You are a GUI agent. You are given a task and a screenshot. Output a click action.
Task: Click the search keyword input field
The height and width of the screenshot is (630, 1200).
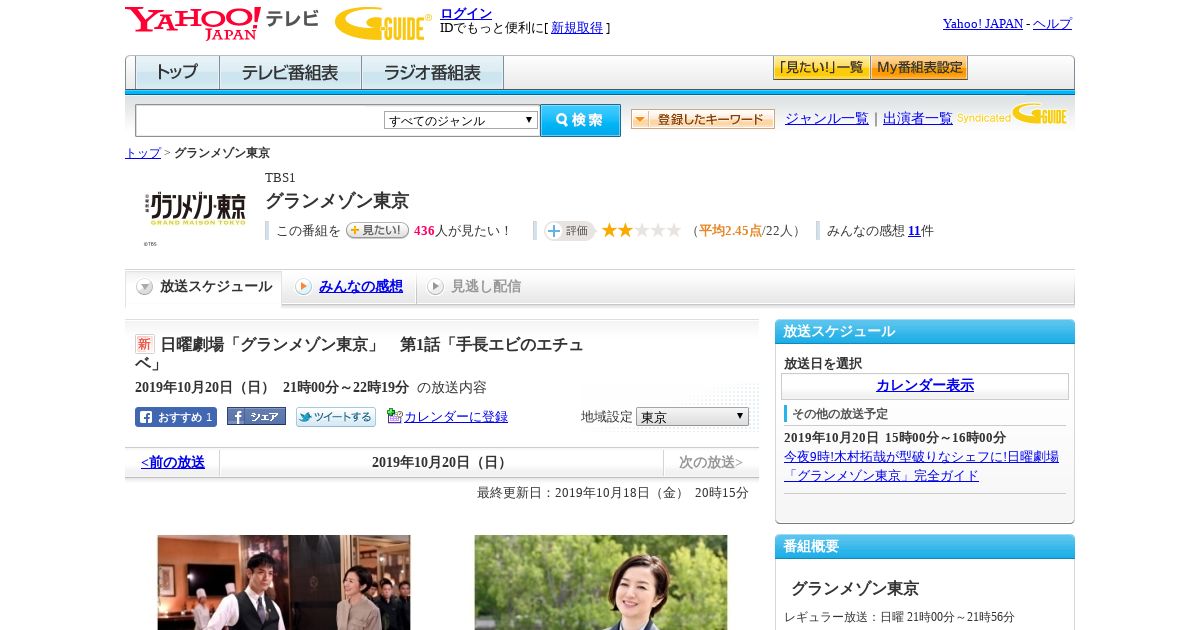(x=260, y=120)
